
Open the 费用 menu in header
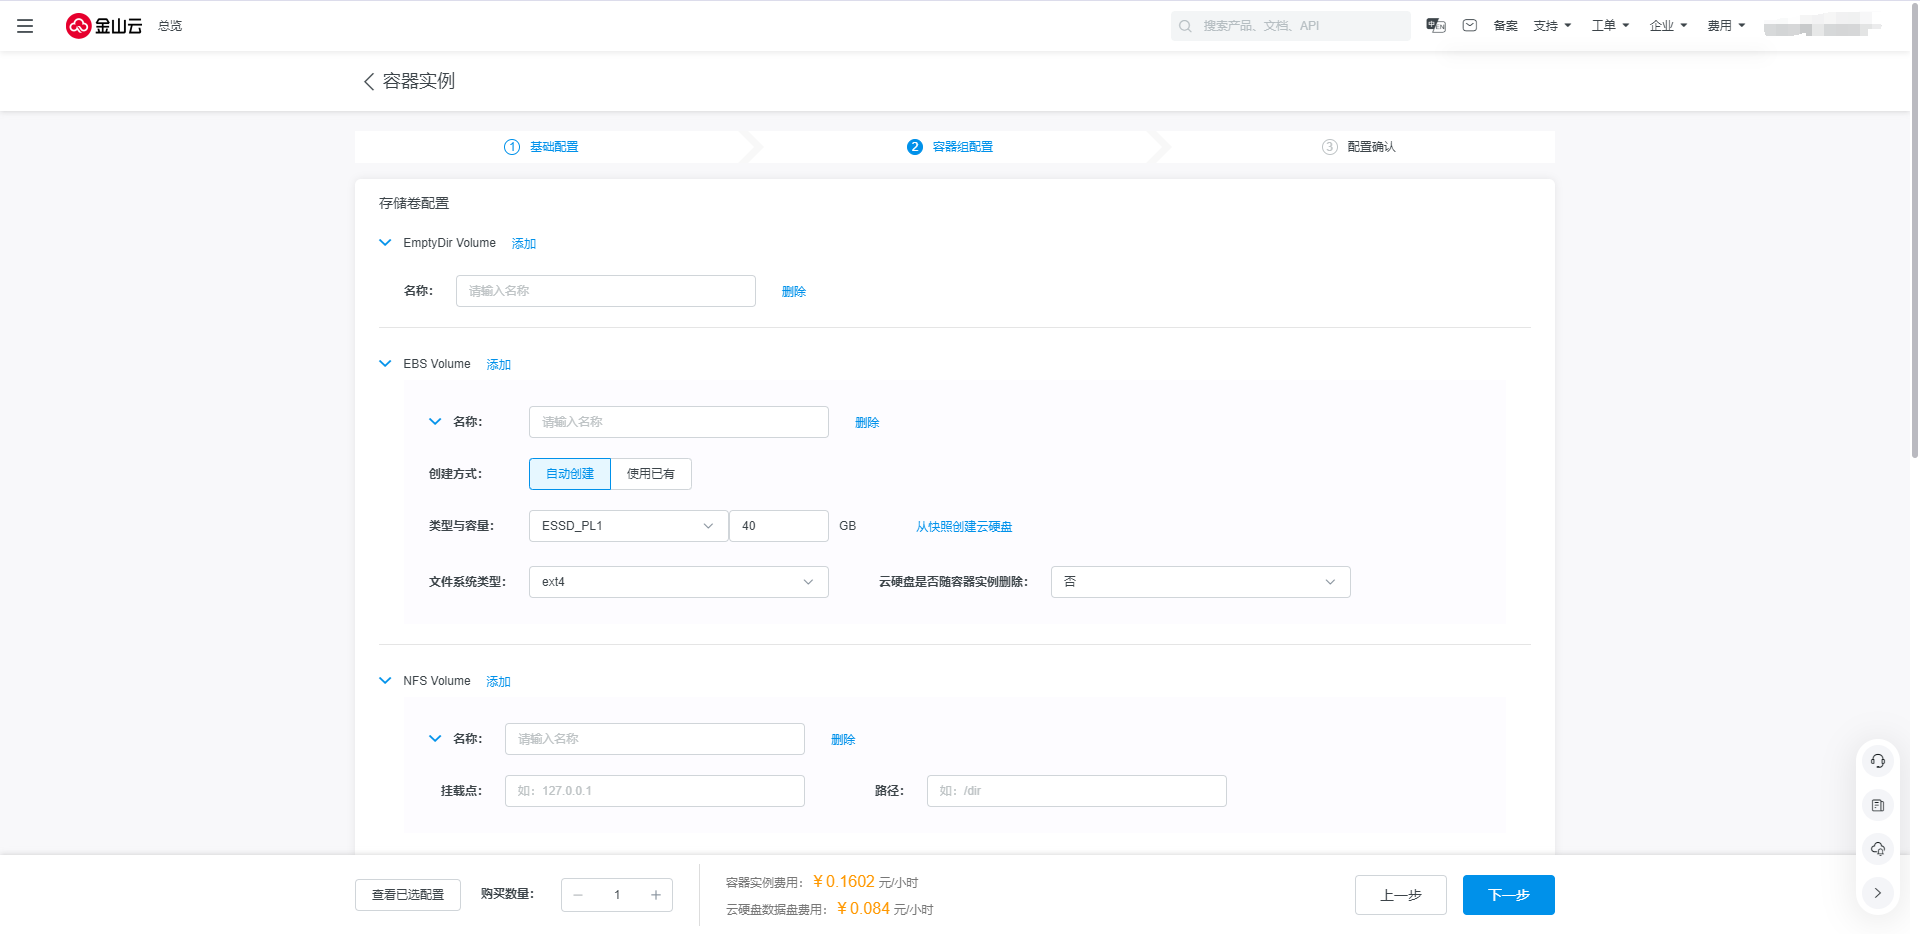[x=1726, y=26]
